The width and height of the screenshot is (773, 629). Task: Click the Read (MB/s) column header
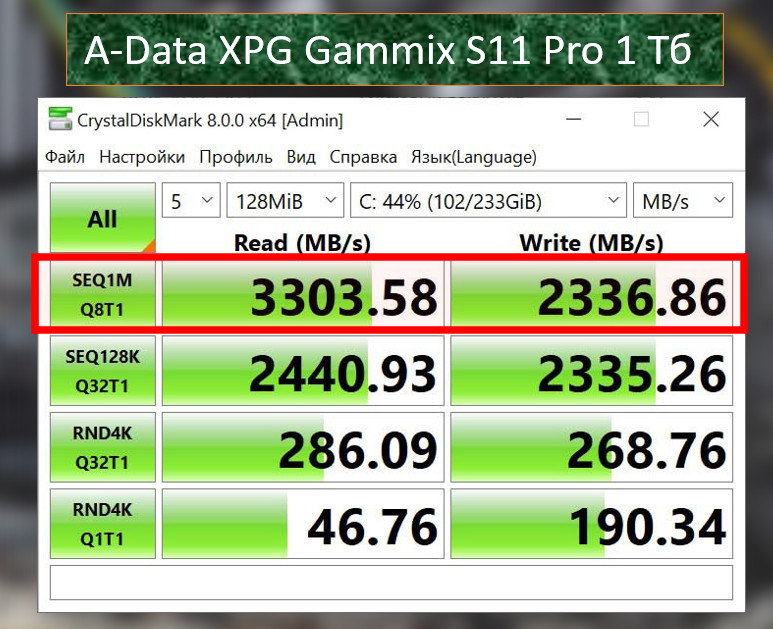pos(302,243)
